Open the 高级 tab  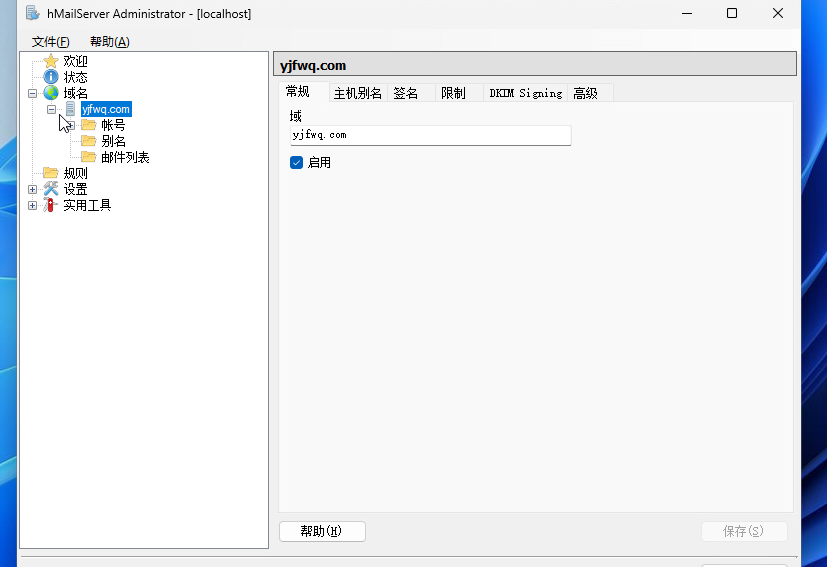coord(590,93)
